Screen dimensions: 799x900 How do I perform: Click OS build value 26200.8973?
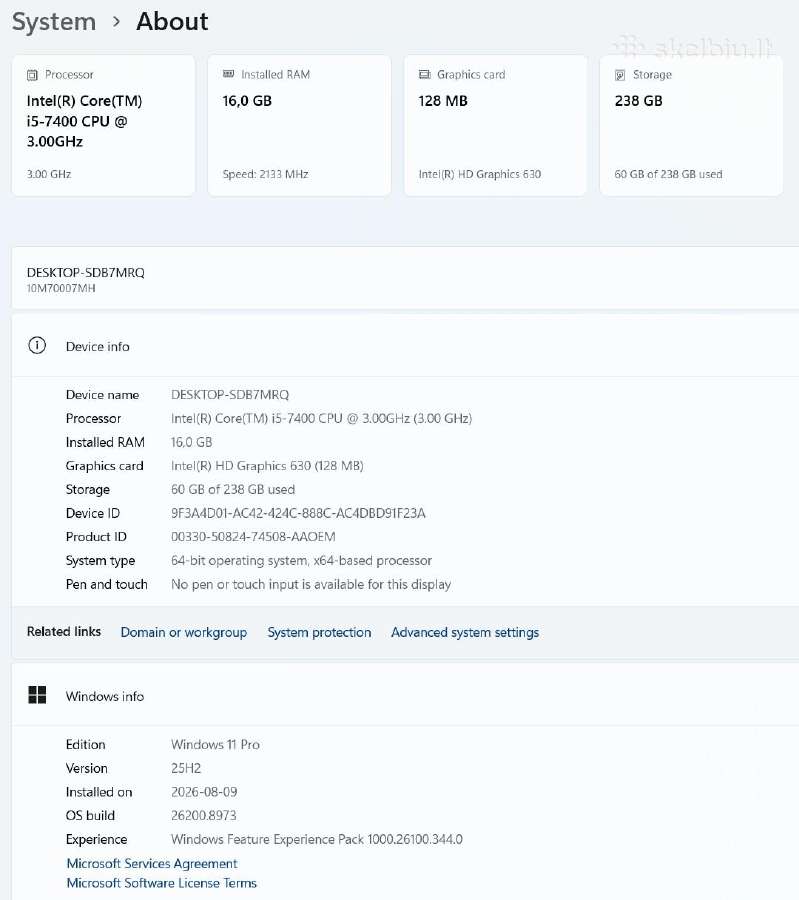[204, 816]
